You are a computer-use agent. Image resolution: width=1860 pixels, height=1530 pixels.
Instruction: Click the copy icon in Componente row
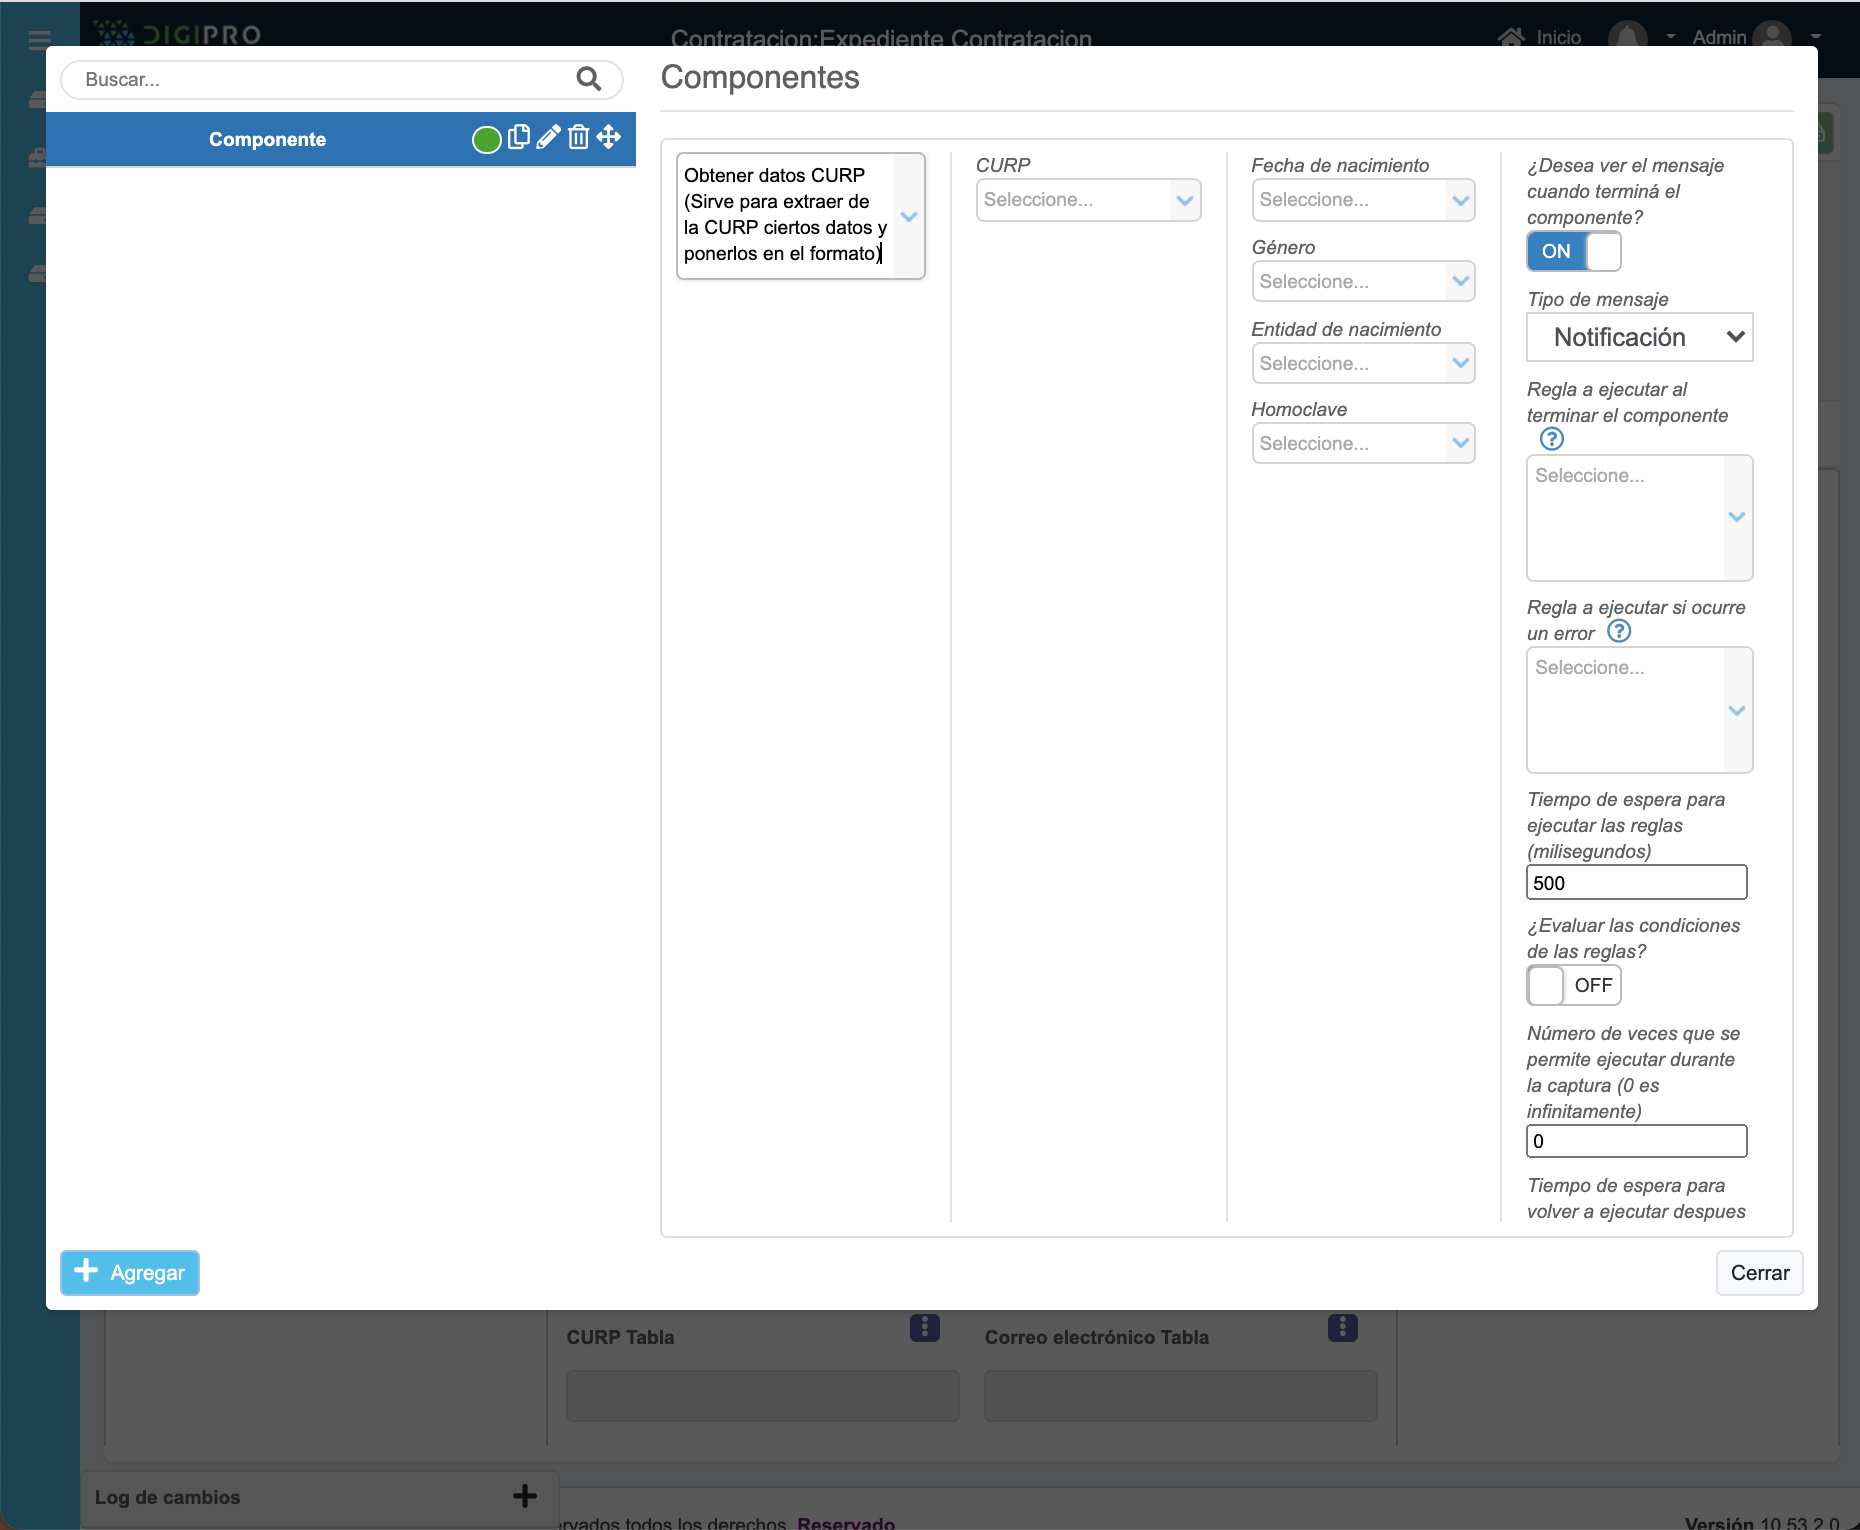point(518,138)
